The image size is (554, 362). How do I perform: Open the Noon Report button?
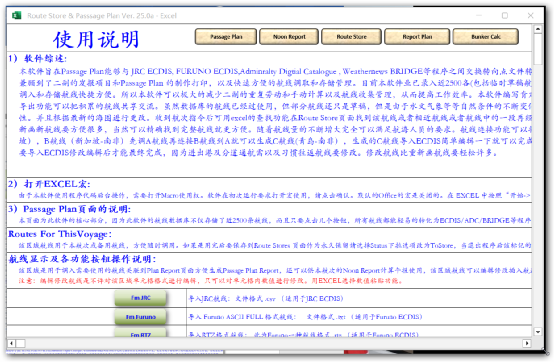tap(289, 37)
